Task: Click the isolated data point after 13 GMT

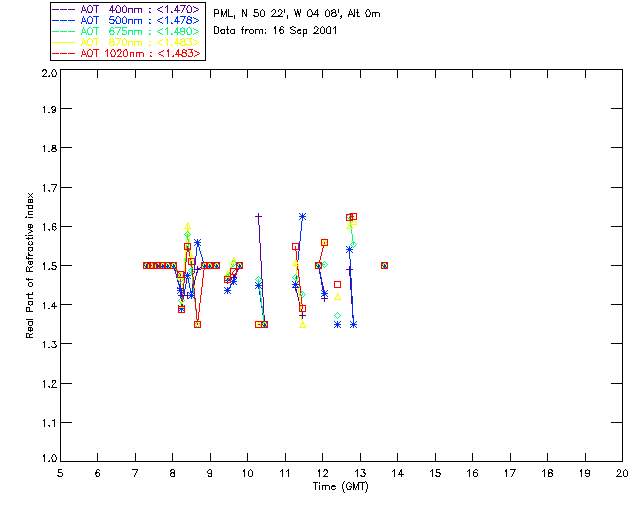Action: (384, 265)
